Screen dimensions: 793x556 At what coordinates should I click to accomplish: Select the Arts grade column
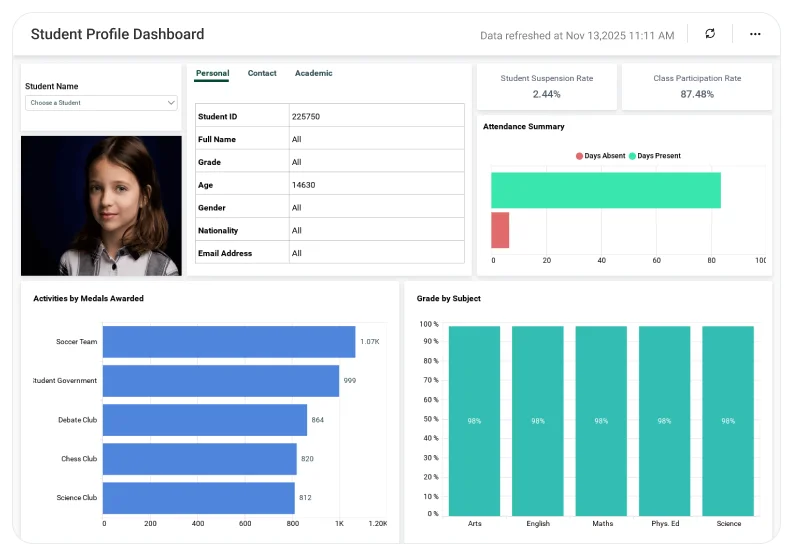tap(474, 421)
